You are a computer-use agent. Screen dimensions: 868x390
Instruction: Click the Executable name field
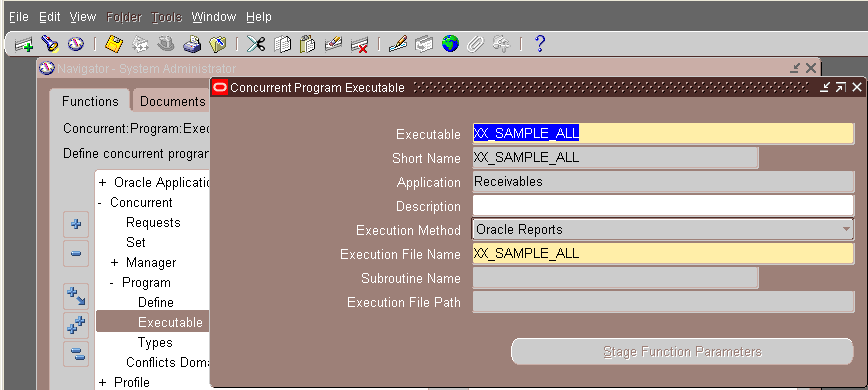point(663,133)
